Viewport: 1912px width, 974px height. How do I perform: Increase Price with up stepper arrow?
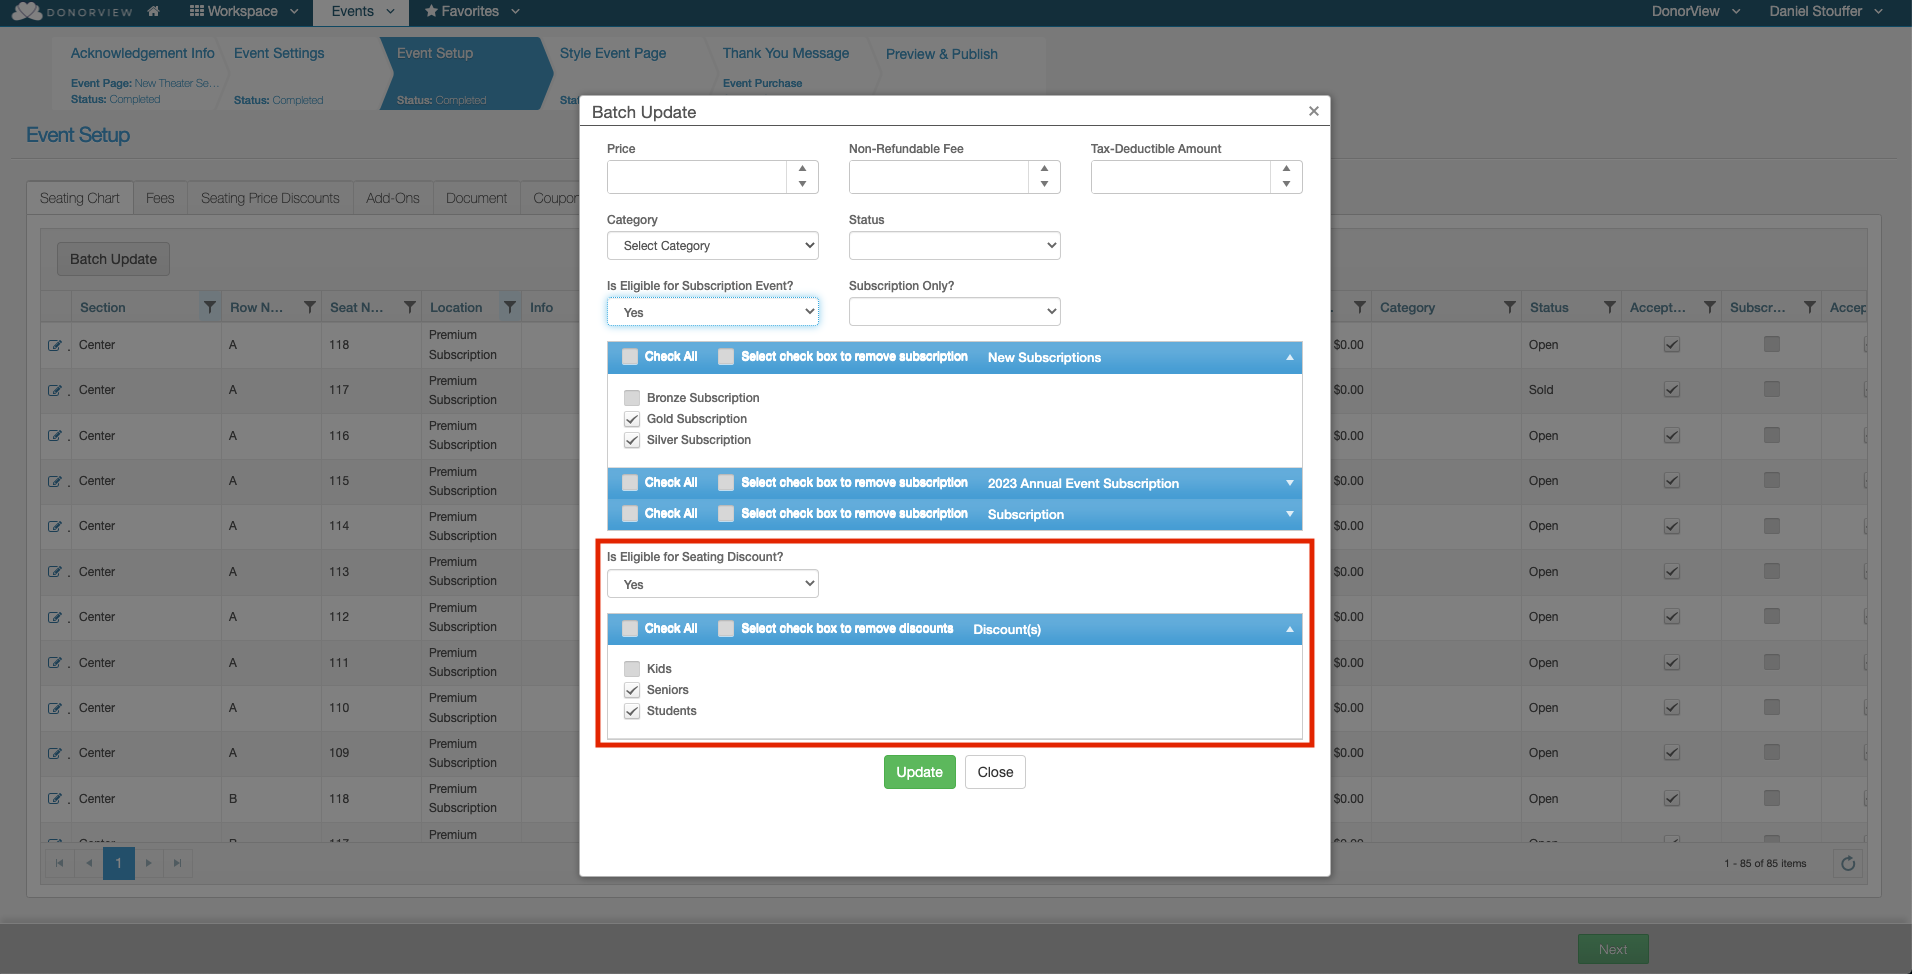click(802, 169)
